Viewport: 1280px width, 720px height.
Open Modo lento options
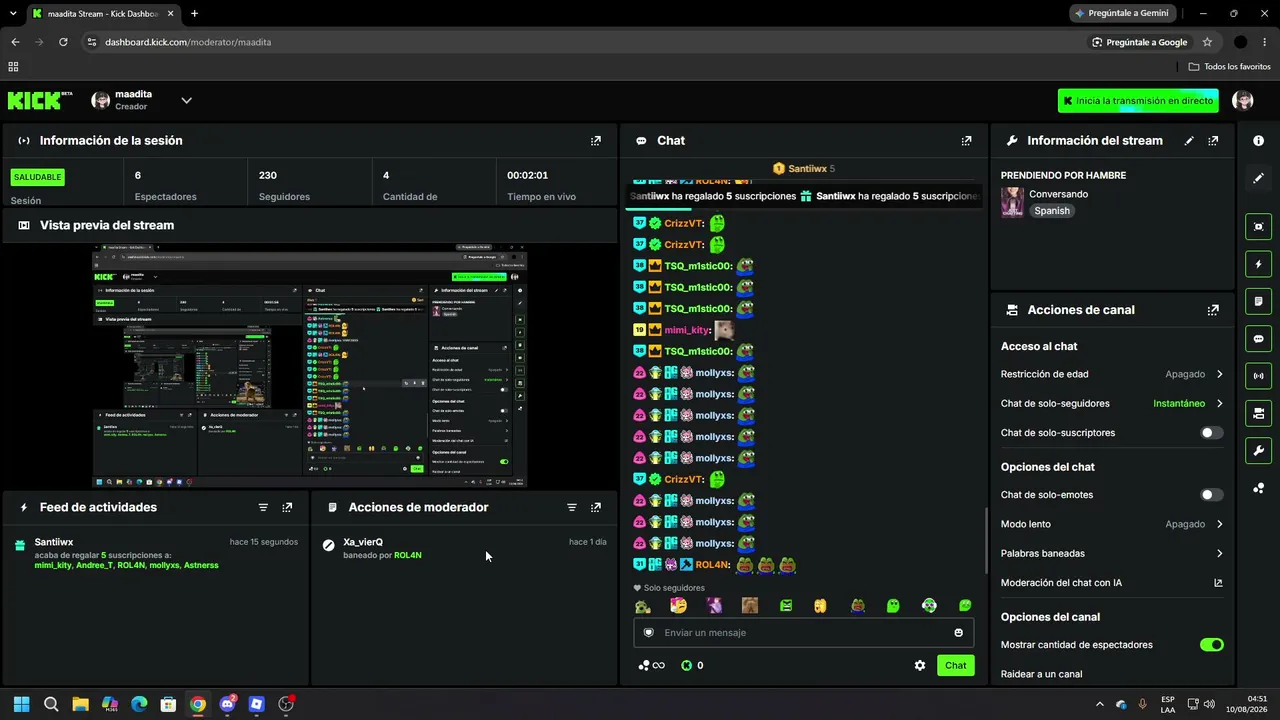[1112, 524]
